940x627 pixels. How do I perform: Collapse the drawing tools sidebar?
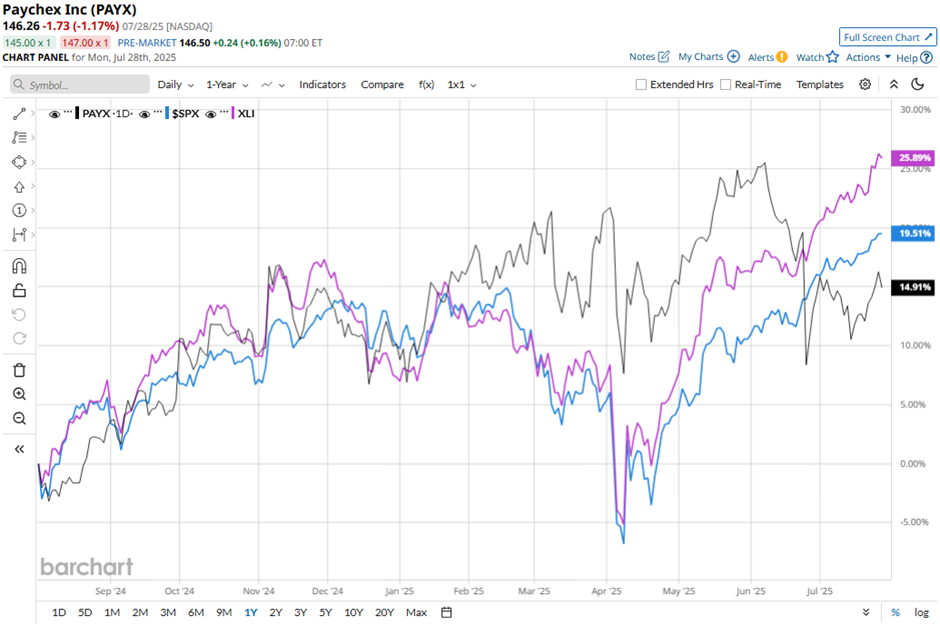[19, 449]
